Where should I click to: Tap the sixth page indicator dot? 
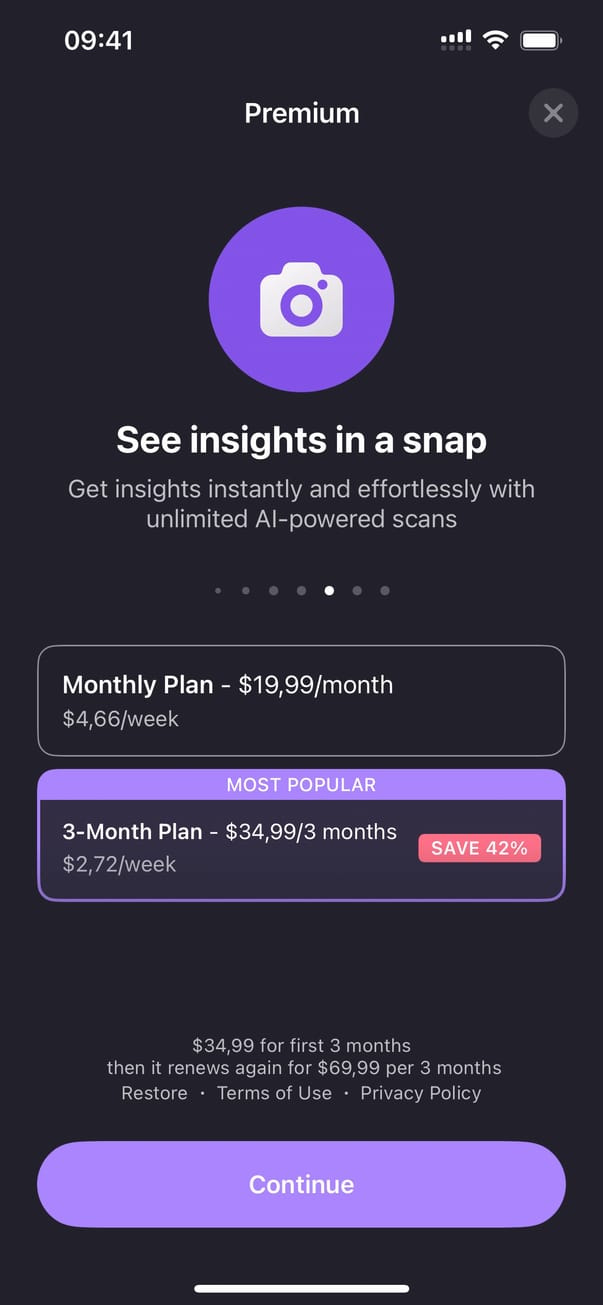pyautogui.click(x=357, y=591)
